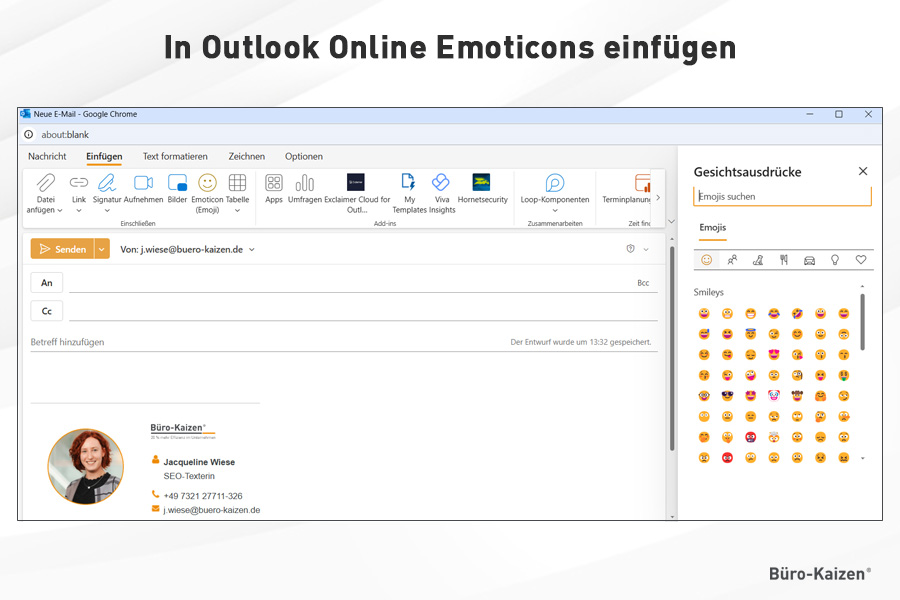Viewport: 900px width, 600px height.
Task: Expand the chevron next to the shield icon
Action: click(646, 249)
